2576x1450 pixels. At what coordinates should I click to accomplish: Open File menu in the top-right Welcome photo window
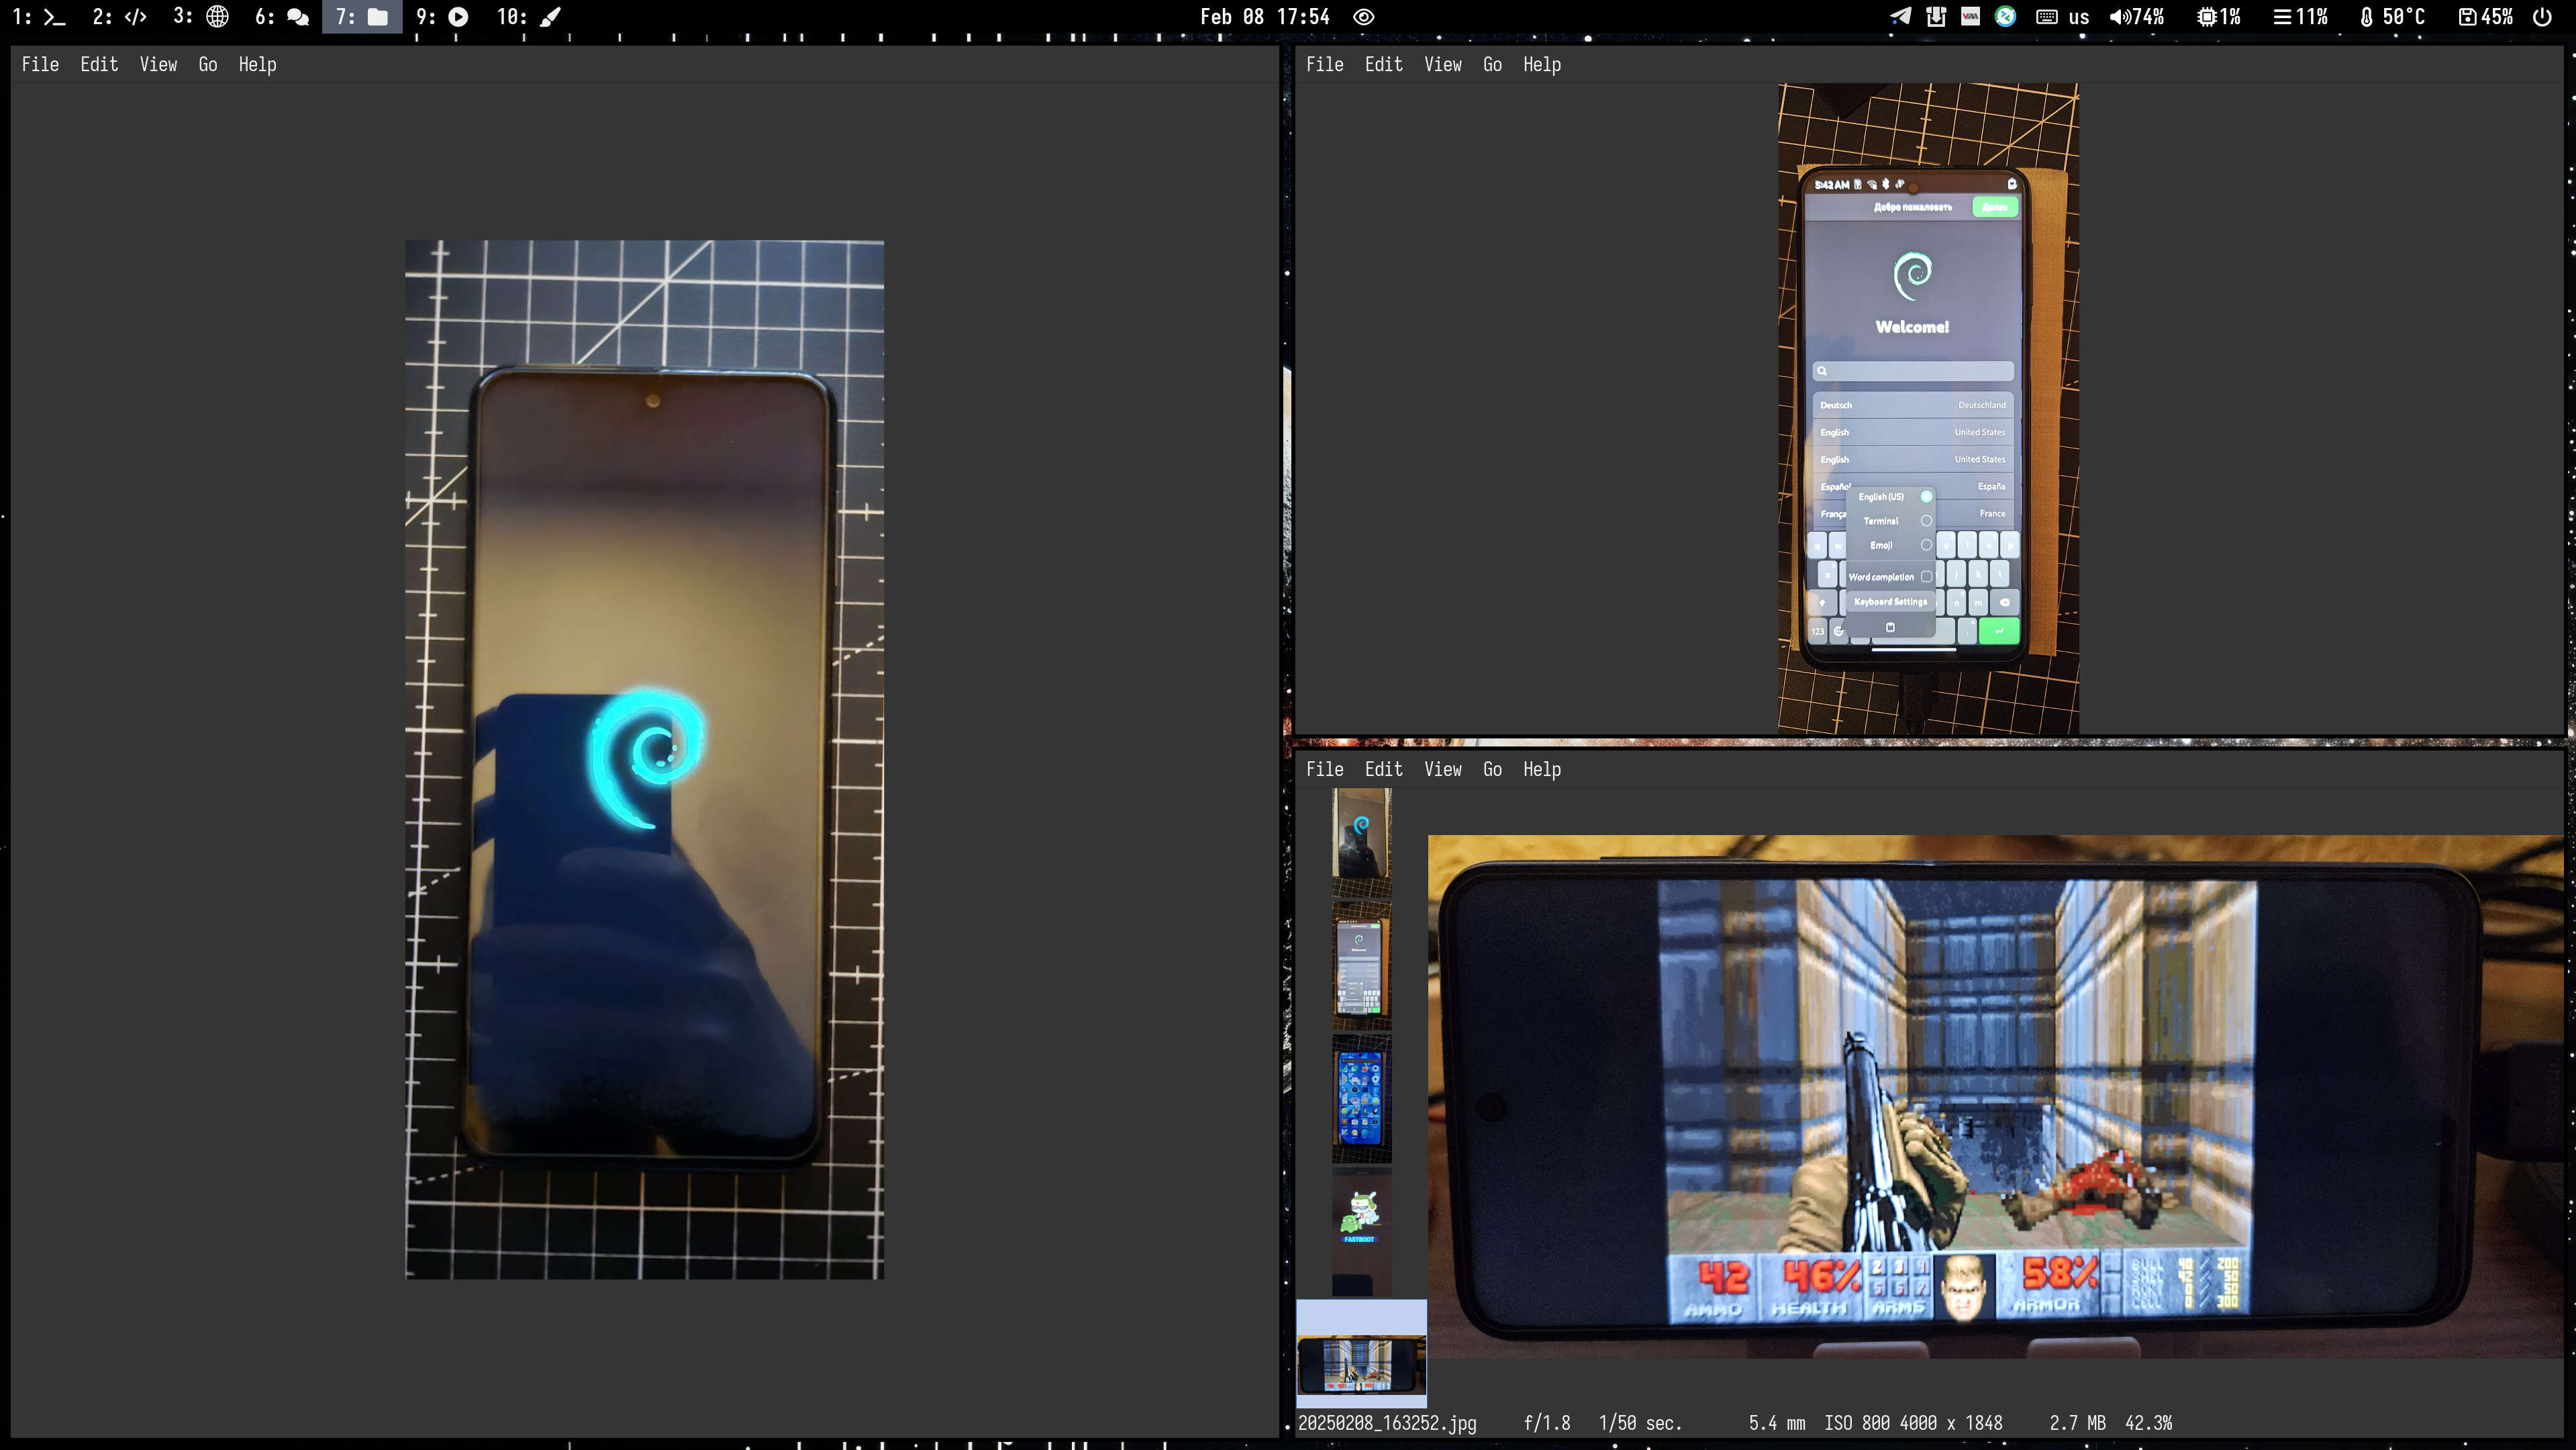tap(1325, 64)
